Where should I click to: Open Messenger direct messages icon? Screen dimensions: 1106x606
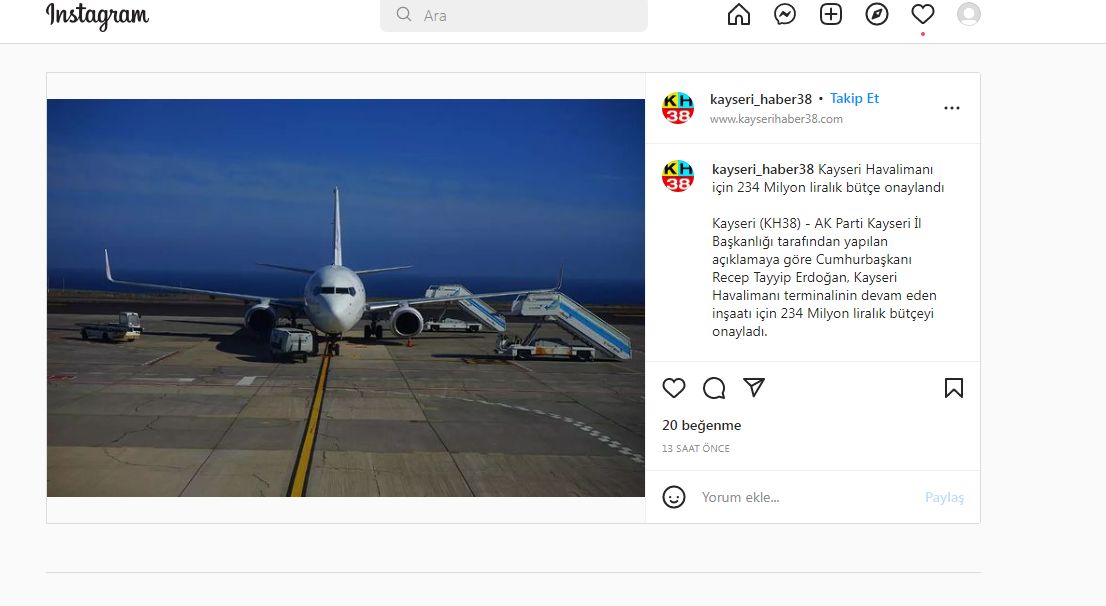tap(785, 14)
